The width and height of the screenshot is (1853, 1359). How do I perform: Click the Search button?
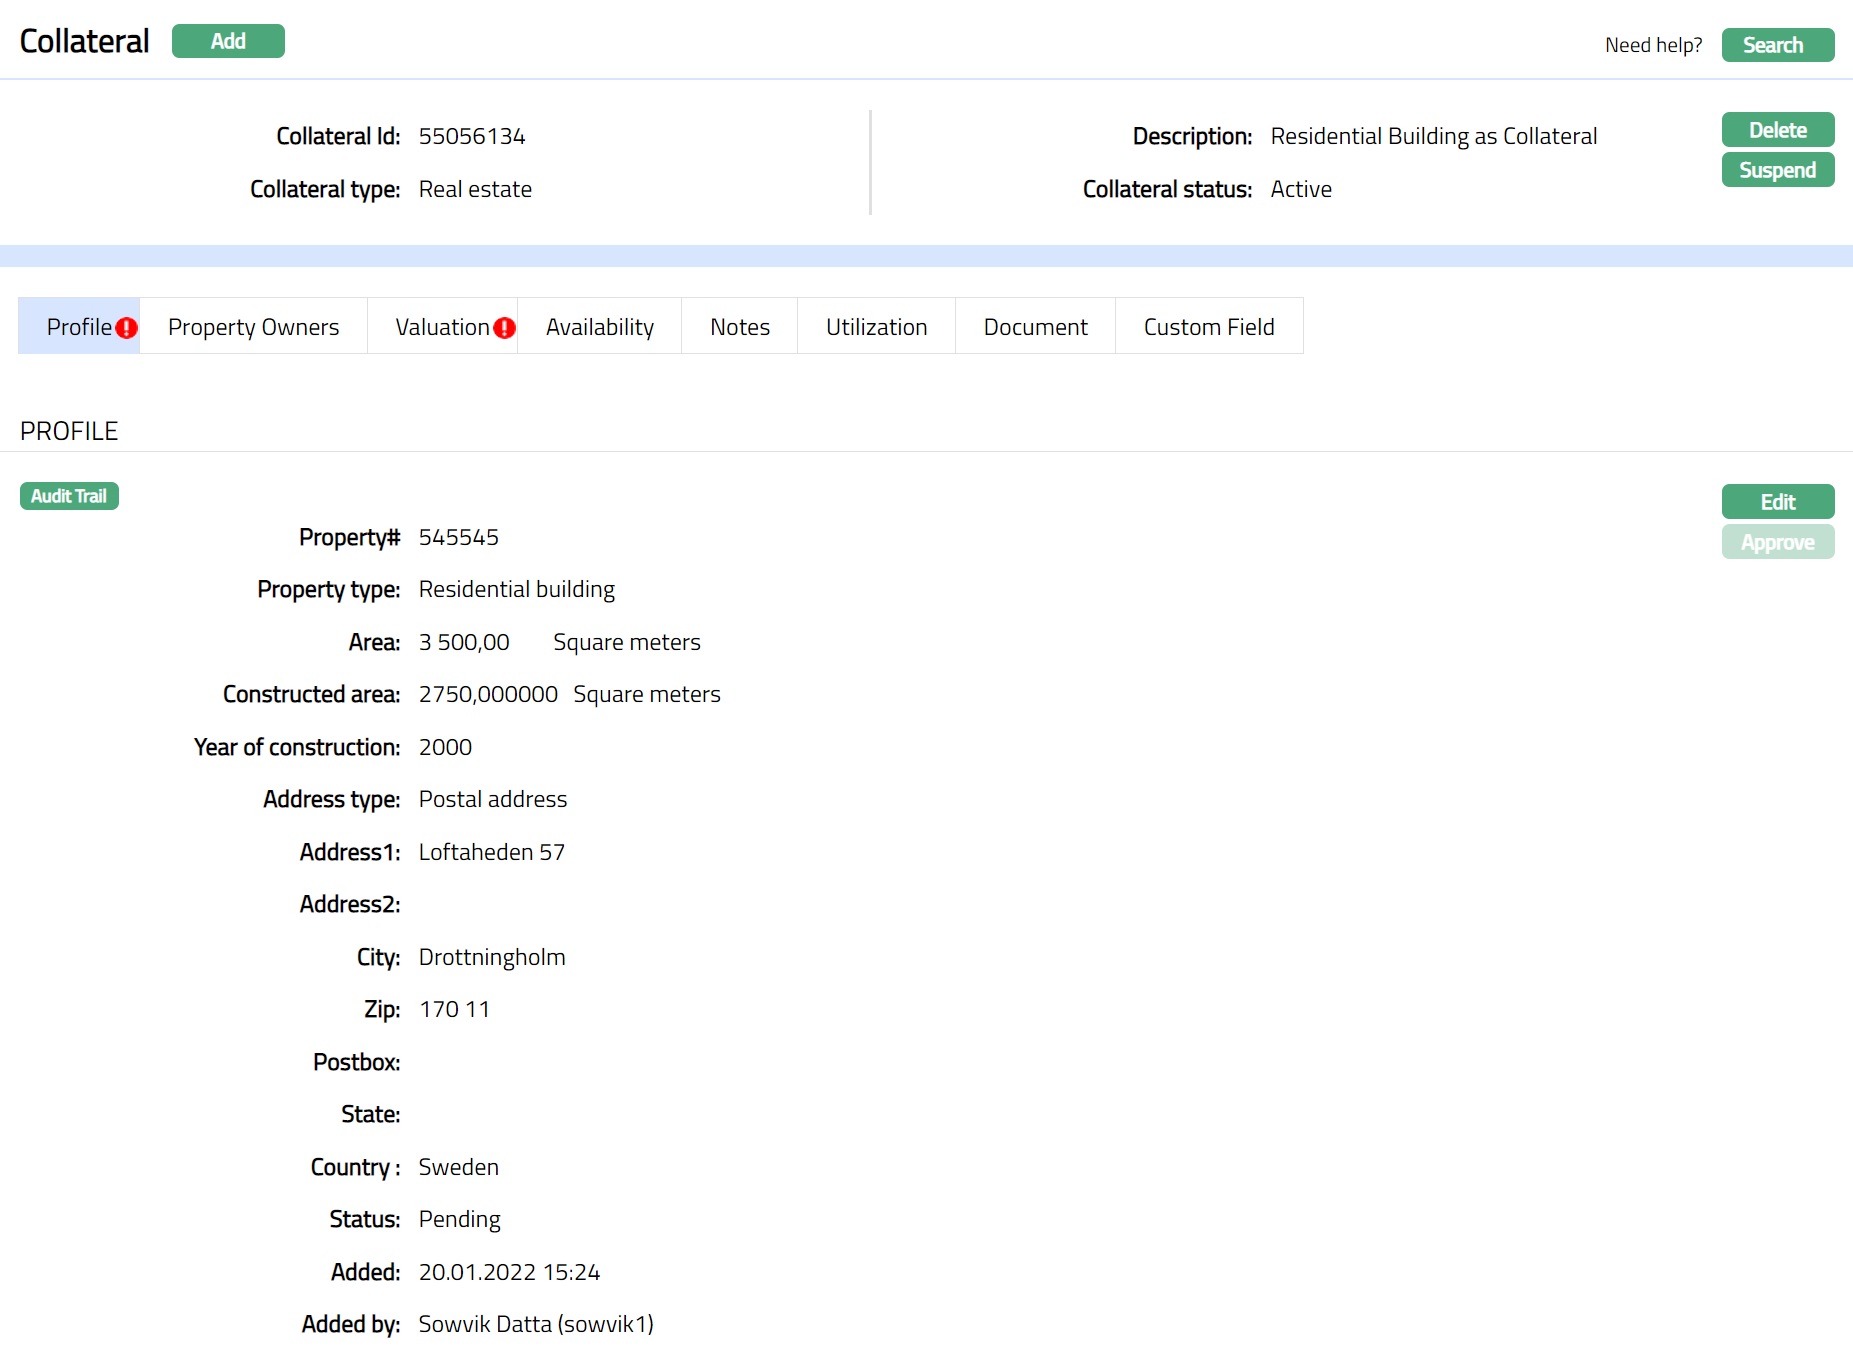tap(1777, 45)
